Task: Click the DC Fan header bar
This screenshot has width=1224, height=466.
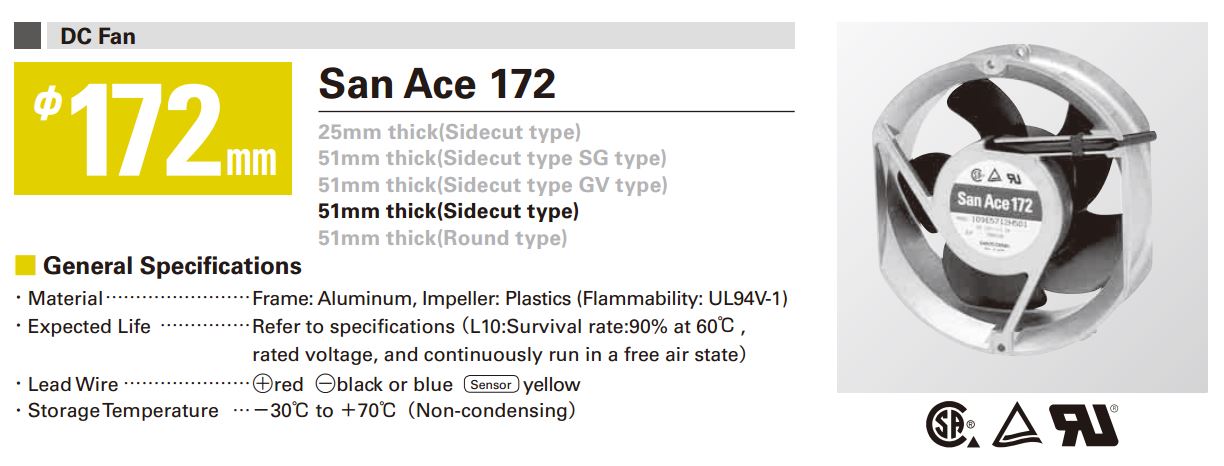Action: click(405, 37)
